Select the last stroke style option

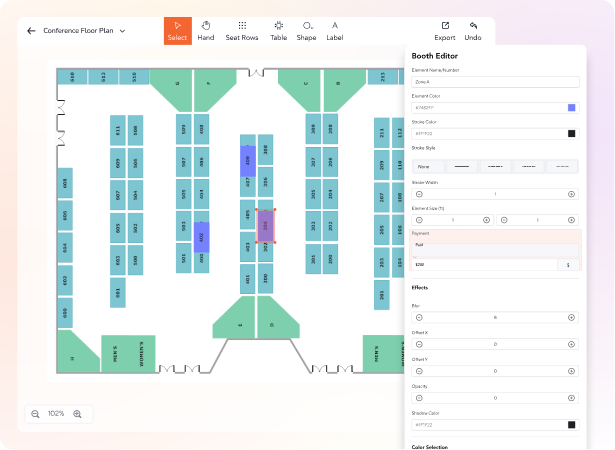[x=562, y=167]
